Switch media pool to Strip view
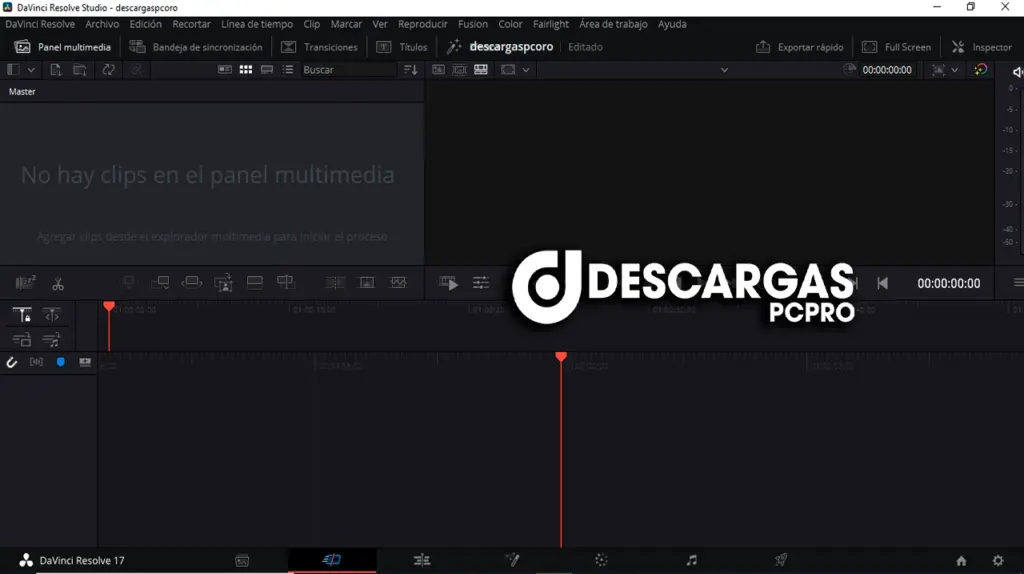The height and width of the screenshot is (574, 1024). [x=266, y=70]
